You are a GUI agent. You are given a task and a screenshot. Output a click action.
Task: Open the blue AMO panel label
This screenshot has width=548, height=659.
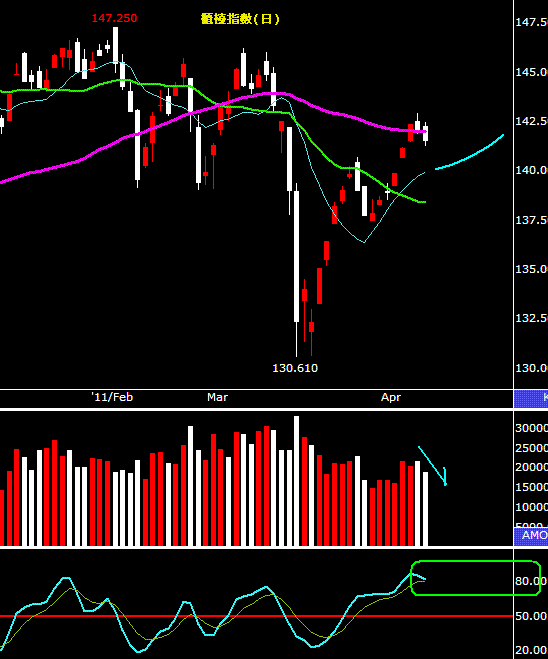(x=531, y=535)
